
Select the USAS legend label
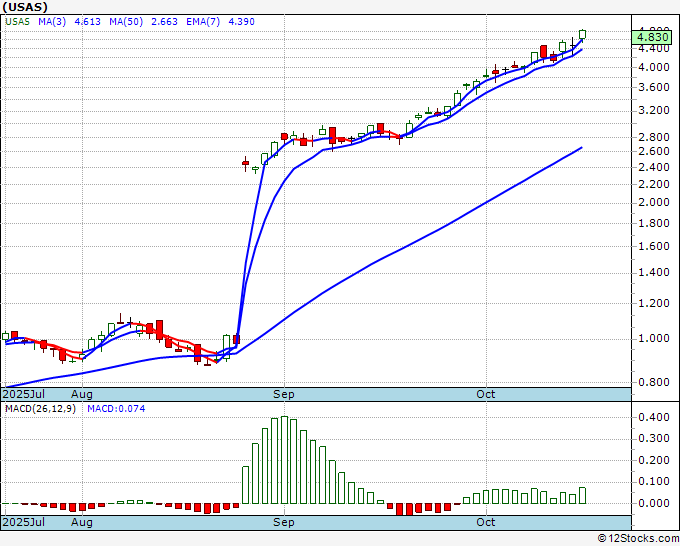[x=17, y=22]
